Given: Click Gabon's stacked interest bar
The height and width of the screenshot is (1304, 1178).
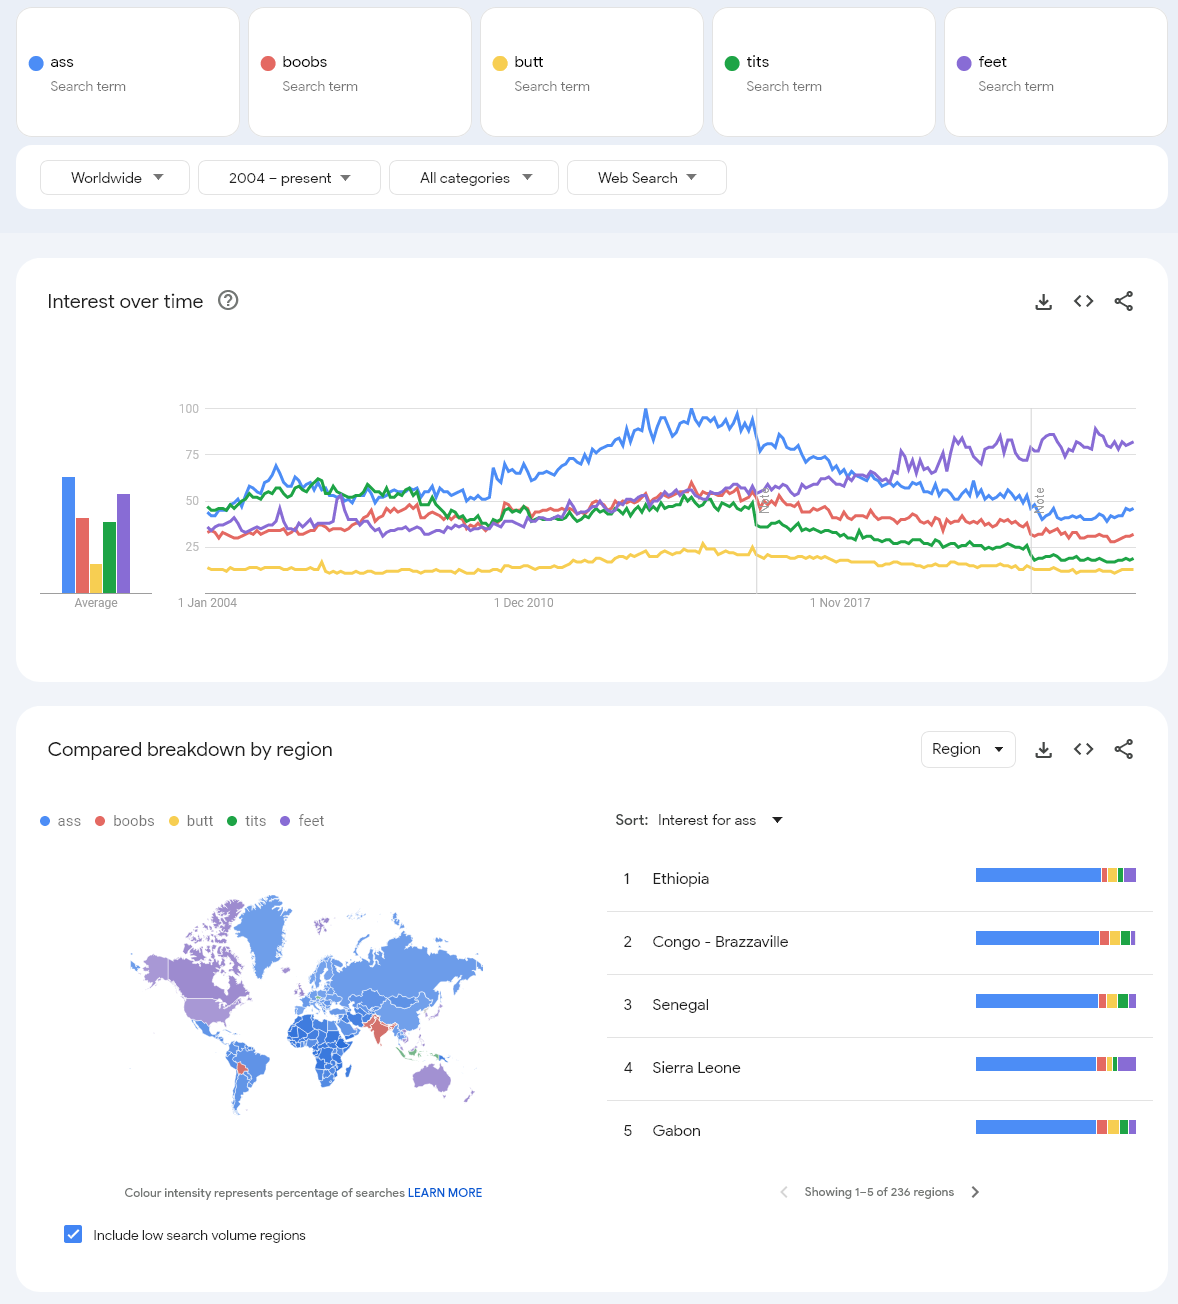Looking at the screenshot, I should tap(1056, 1127).
